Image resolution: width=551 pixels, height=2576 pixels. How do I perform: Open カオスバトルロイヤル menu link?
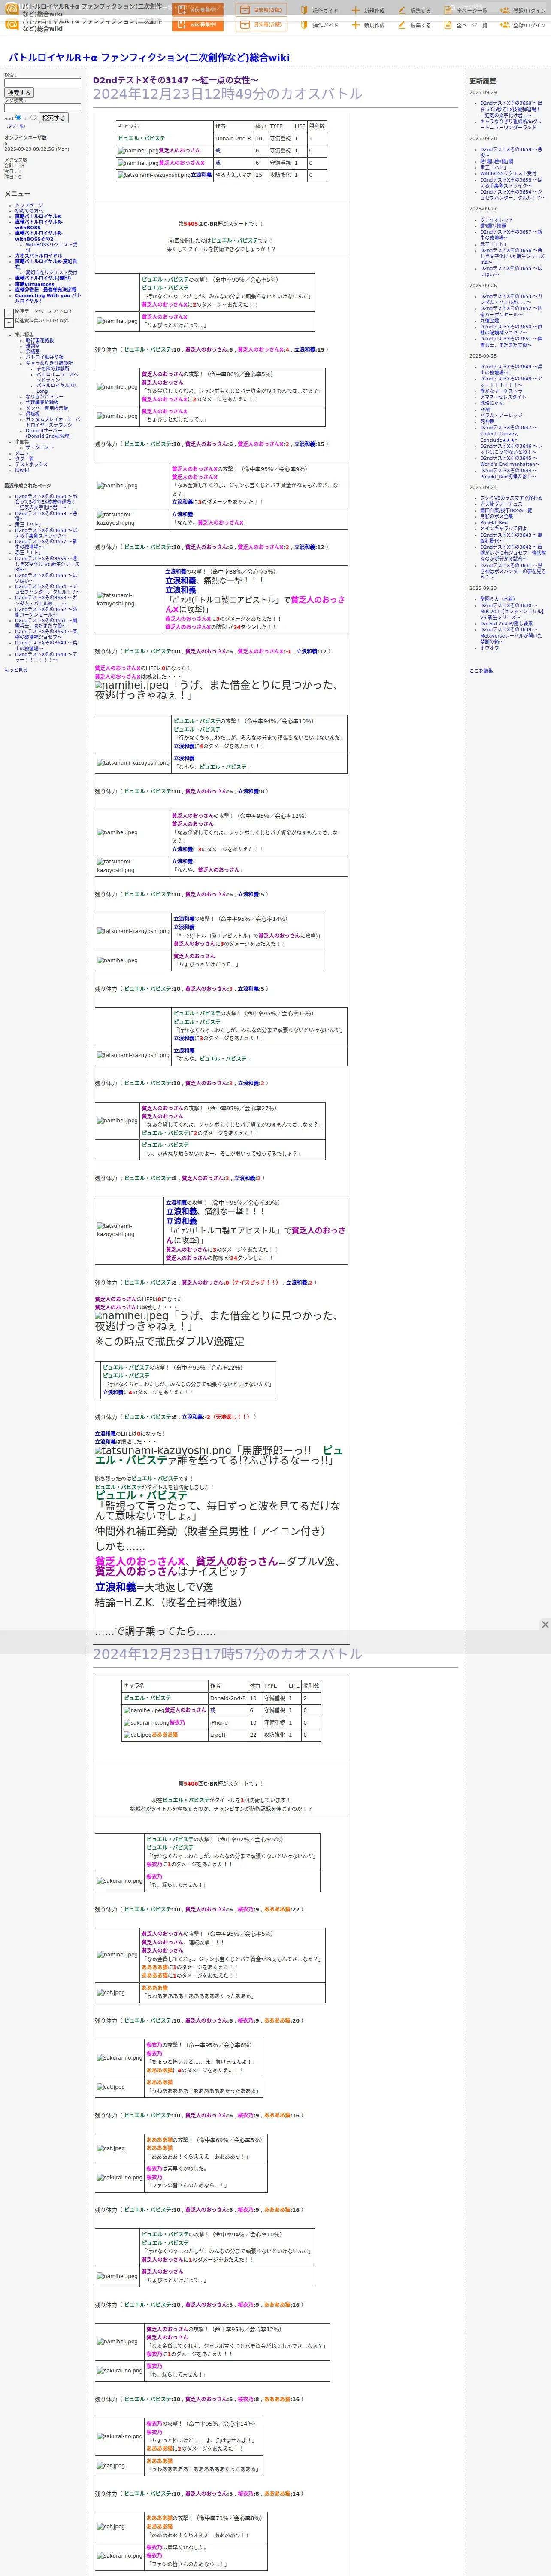[x=38, y=255]
